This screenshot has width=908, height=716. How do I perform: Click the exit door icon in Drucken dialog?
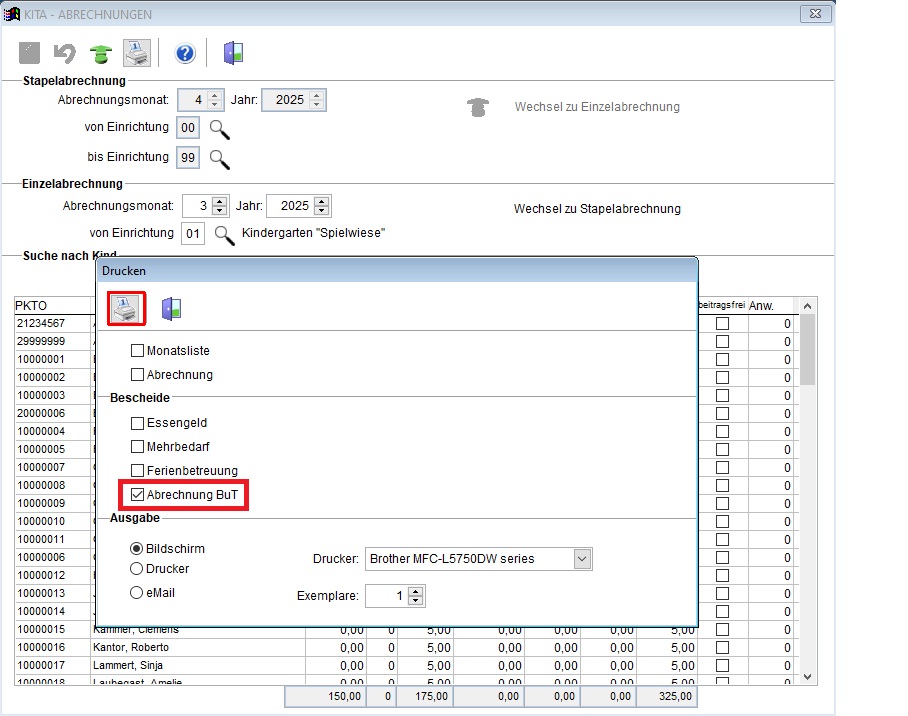pyautogui.click(x=171, y=308)
